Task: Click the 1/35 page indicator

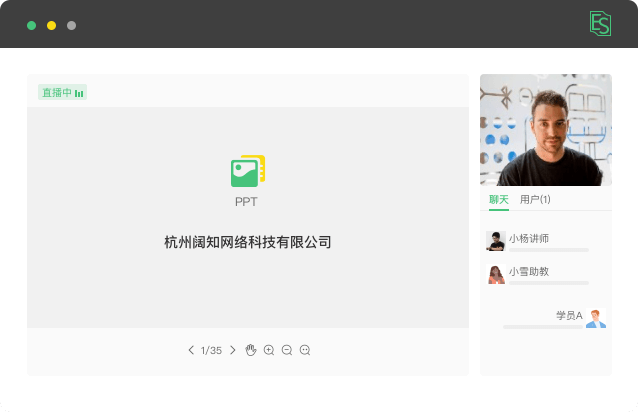Action: pos(211,351)
